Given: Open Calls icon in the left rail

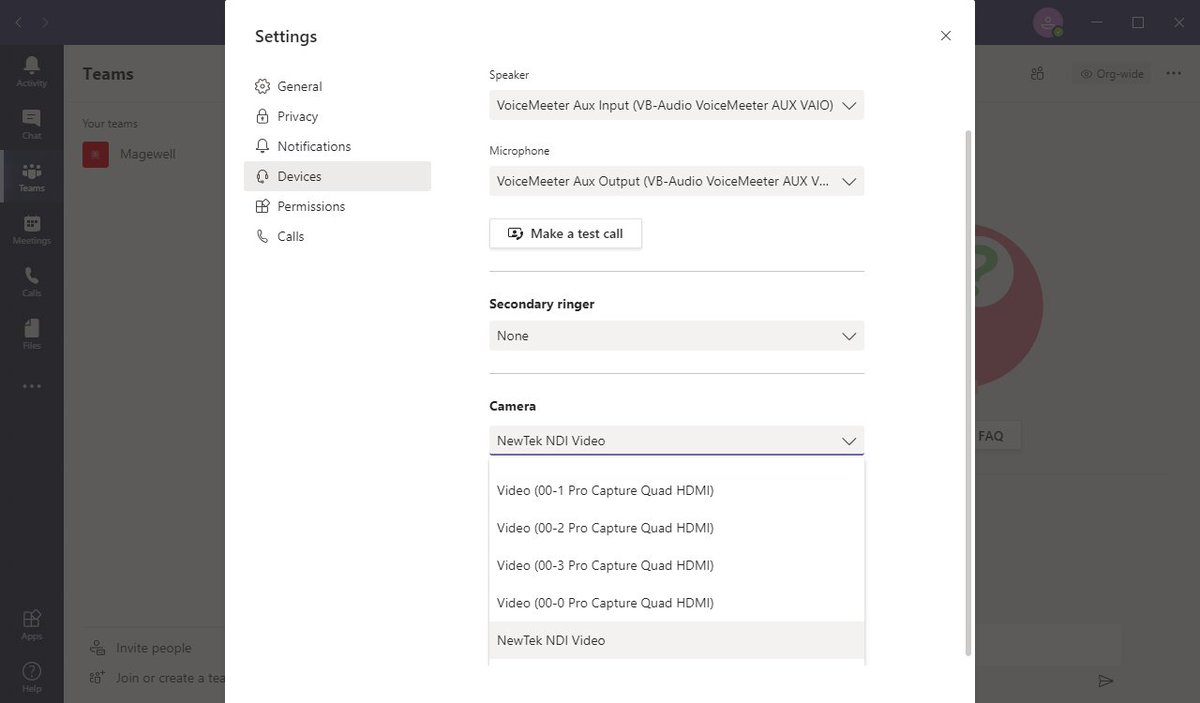Looking at the screenshot, I should [x=31, y=282].
